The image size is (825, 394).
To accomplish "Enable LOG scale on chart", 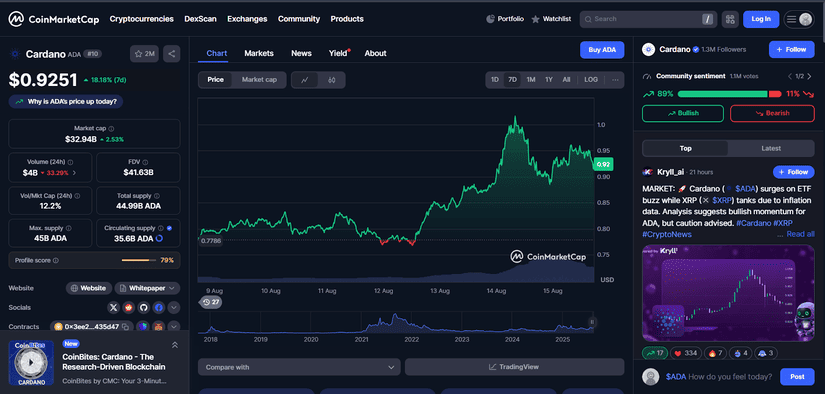I will tap(591, 80).
